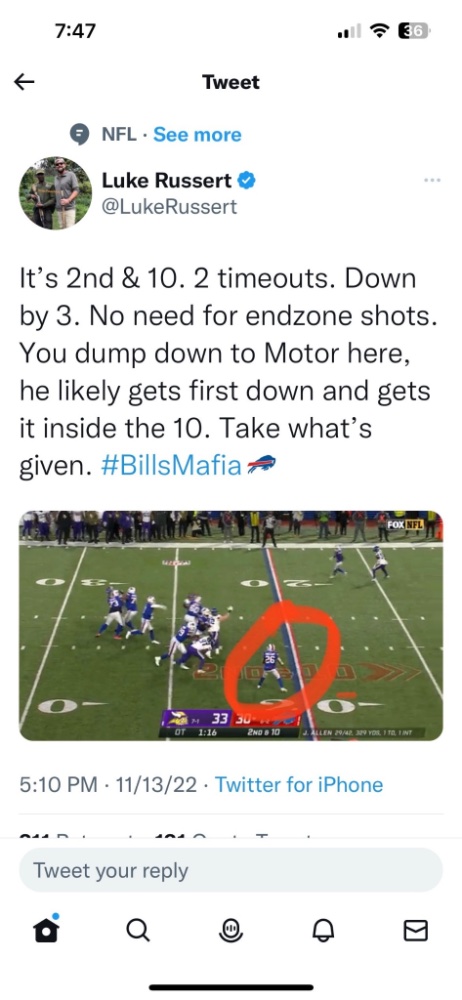Viewport: 462px width, 1000px height.
Task: Open the Messages envelope tab
Action: tap(416, 931)
